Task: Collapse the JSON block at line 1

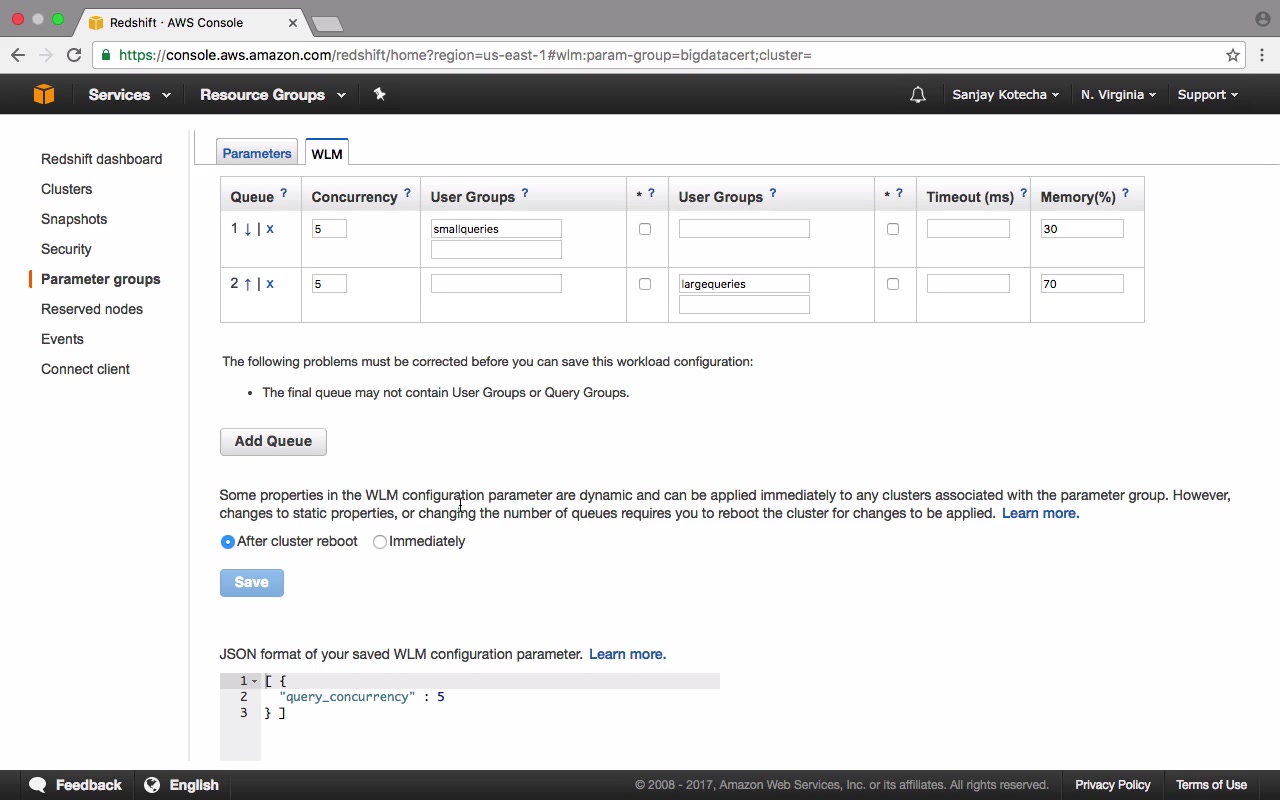Action: coord(254,681)
